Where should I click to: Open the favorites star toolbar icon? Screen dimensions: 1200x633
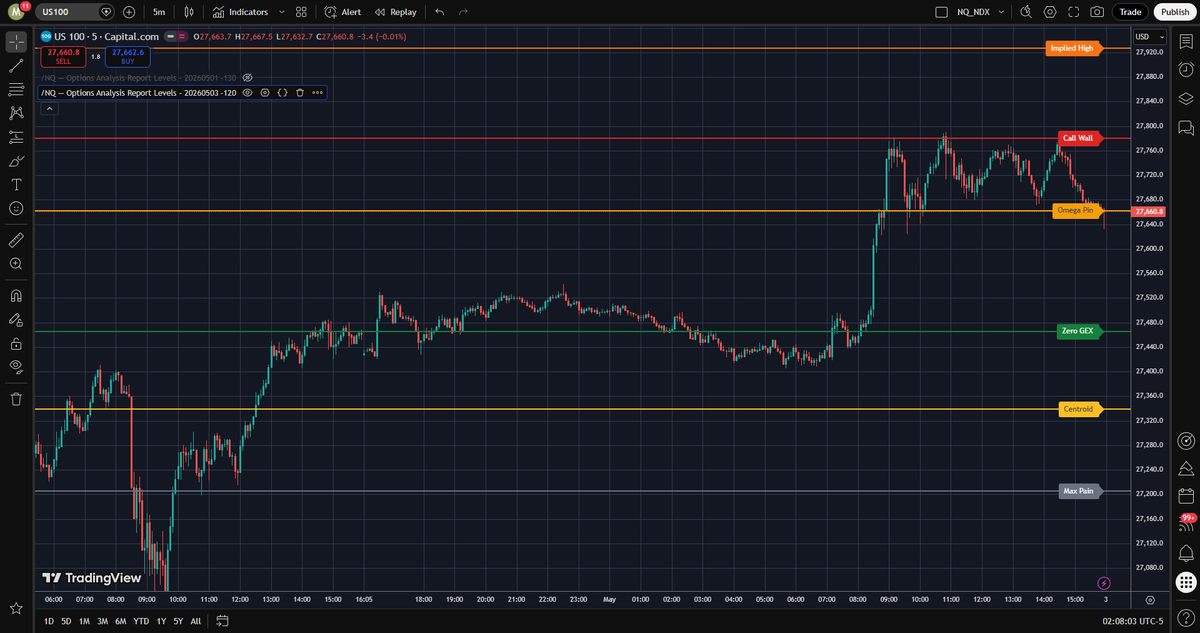pyautogui.click(x=16, y=608)
